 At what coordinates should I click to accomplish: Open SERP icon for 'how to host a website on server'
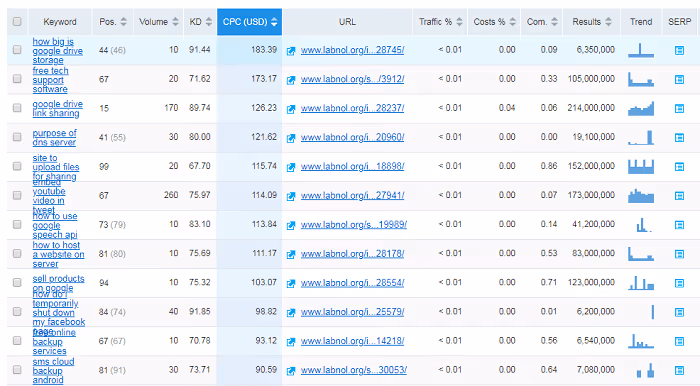679,254
